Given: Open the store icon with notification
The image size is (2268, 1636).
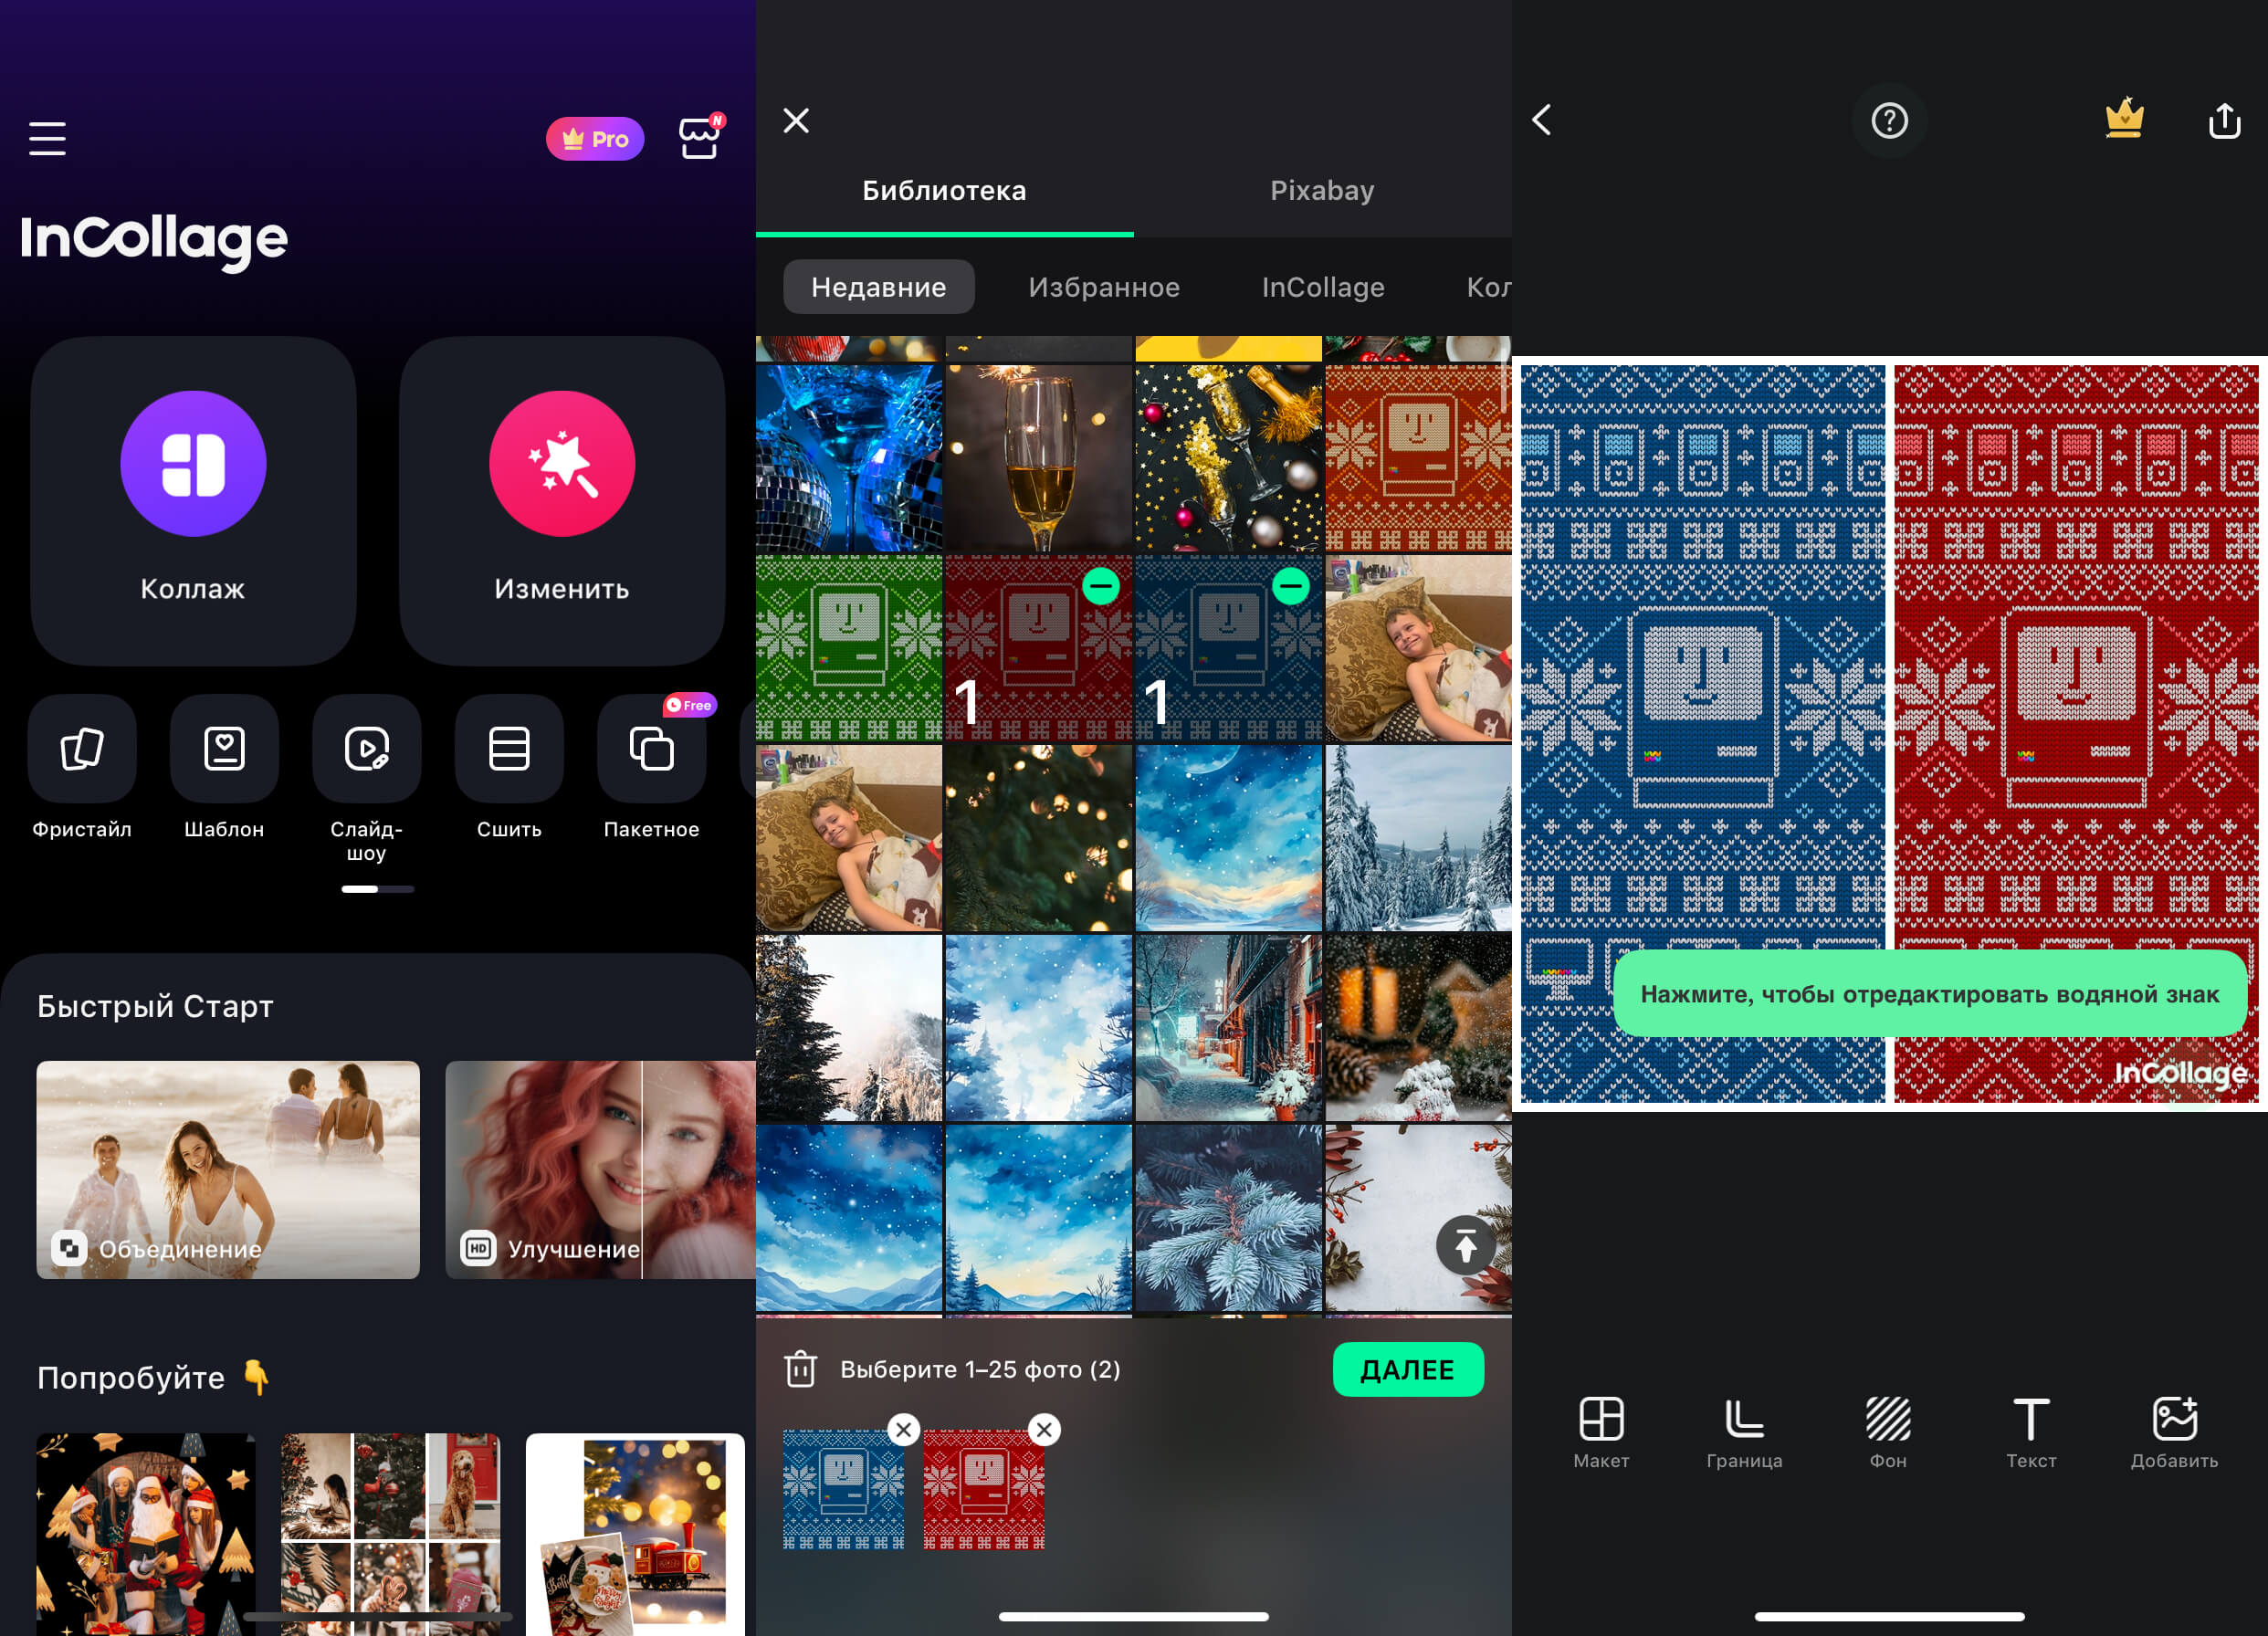Looking at the screenshot, I should click(x=699, y=138).
